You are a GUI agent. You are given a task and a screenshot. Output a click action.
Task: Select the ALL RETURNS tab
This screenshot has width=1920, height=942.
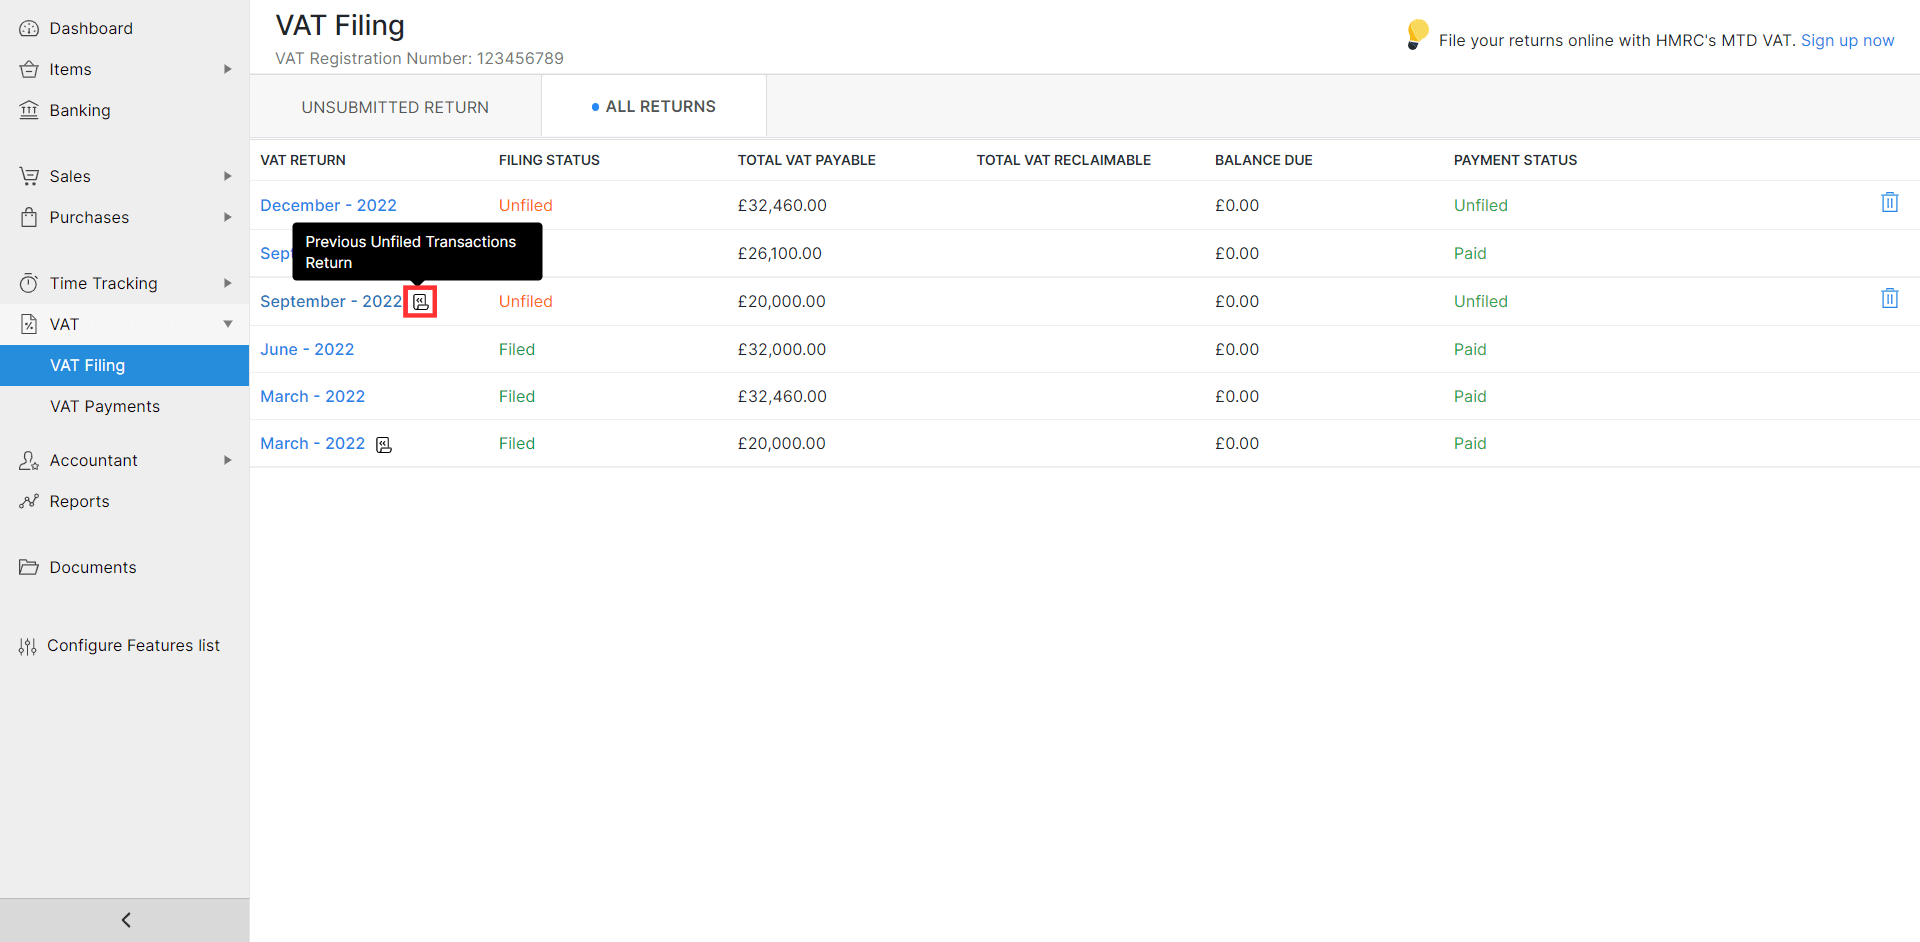click(x=662, y=105)
